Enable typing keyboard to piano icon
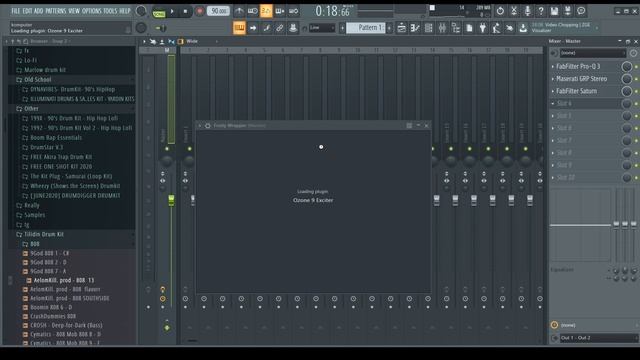 click(x=239, y=28)
